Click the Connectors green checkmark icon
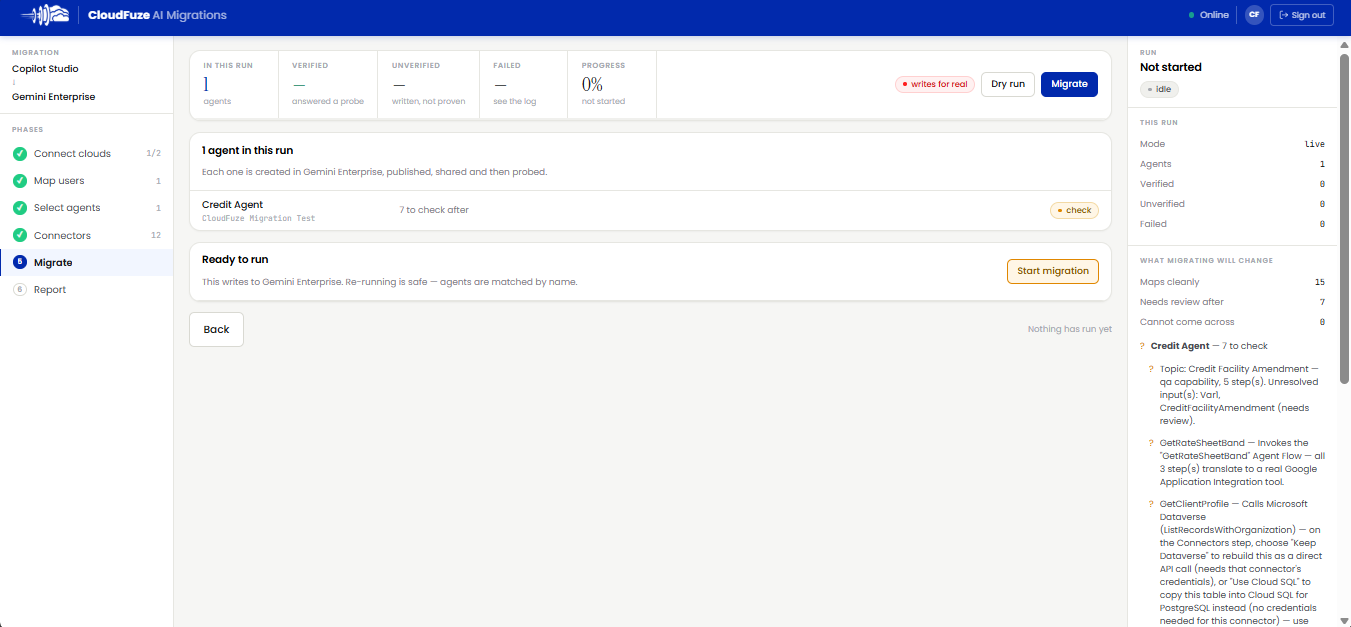Viewport: 1351px width, 627px height. click(20, 236)
